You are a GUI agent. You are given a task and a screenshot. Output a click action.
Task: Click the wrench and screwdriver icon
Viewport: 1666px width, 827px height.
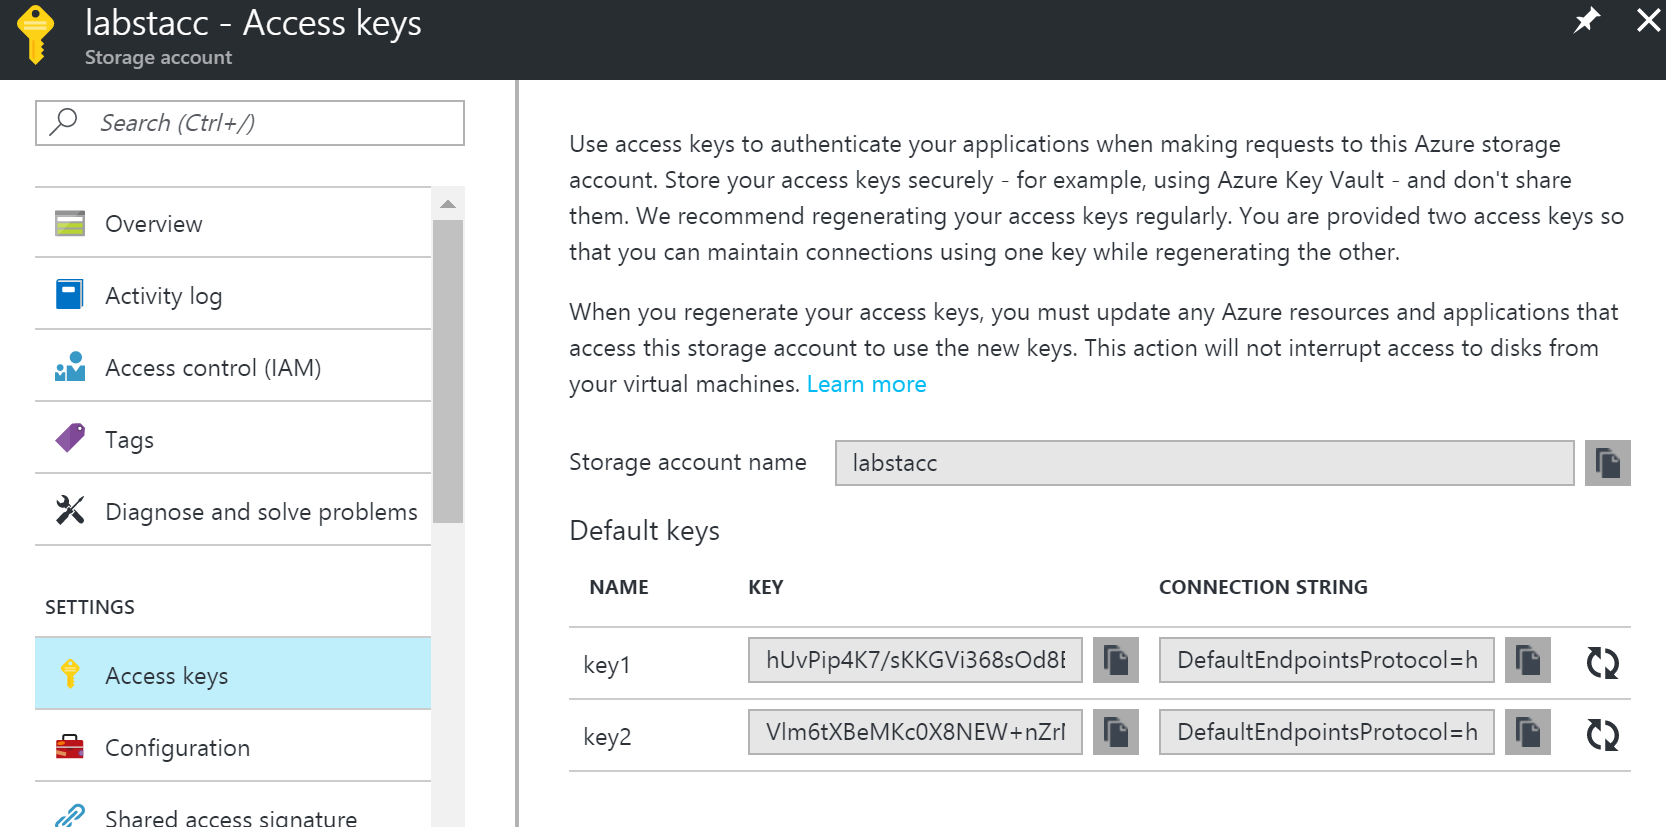[x=70, y=510]
